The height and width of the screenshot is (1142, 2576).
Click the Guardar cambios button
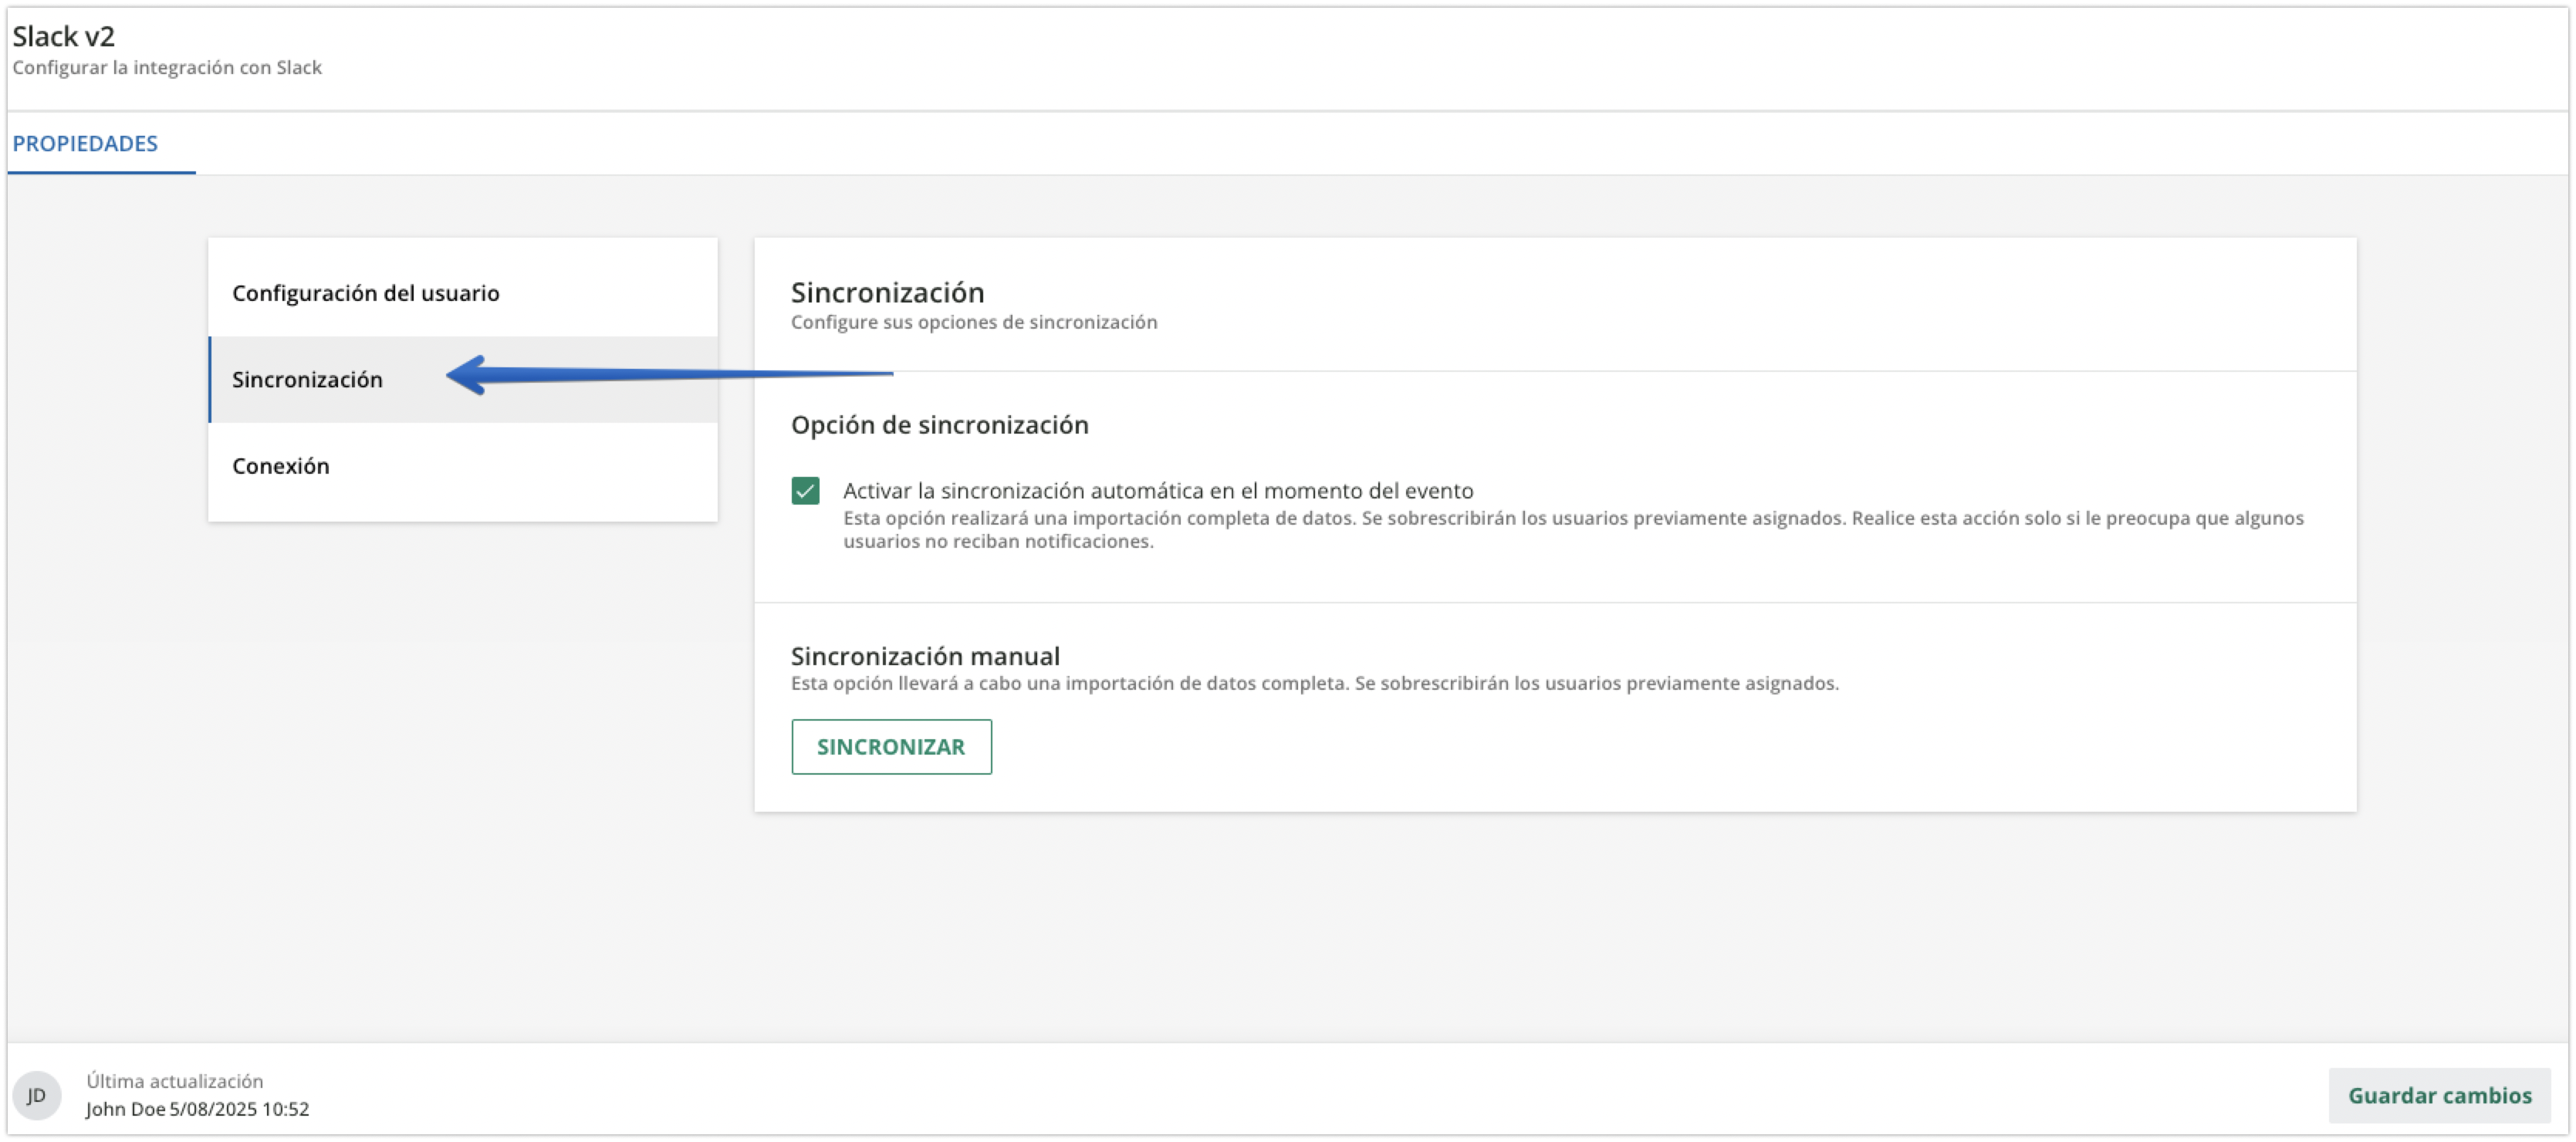coord(2439,1095)
